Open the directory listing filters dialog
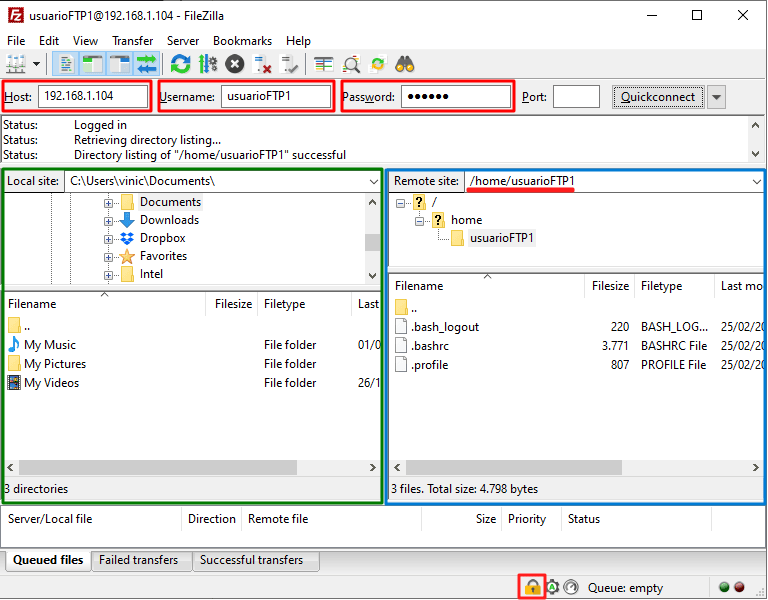 click(x=323, y=64)
